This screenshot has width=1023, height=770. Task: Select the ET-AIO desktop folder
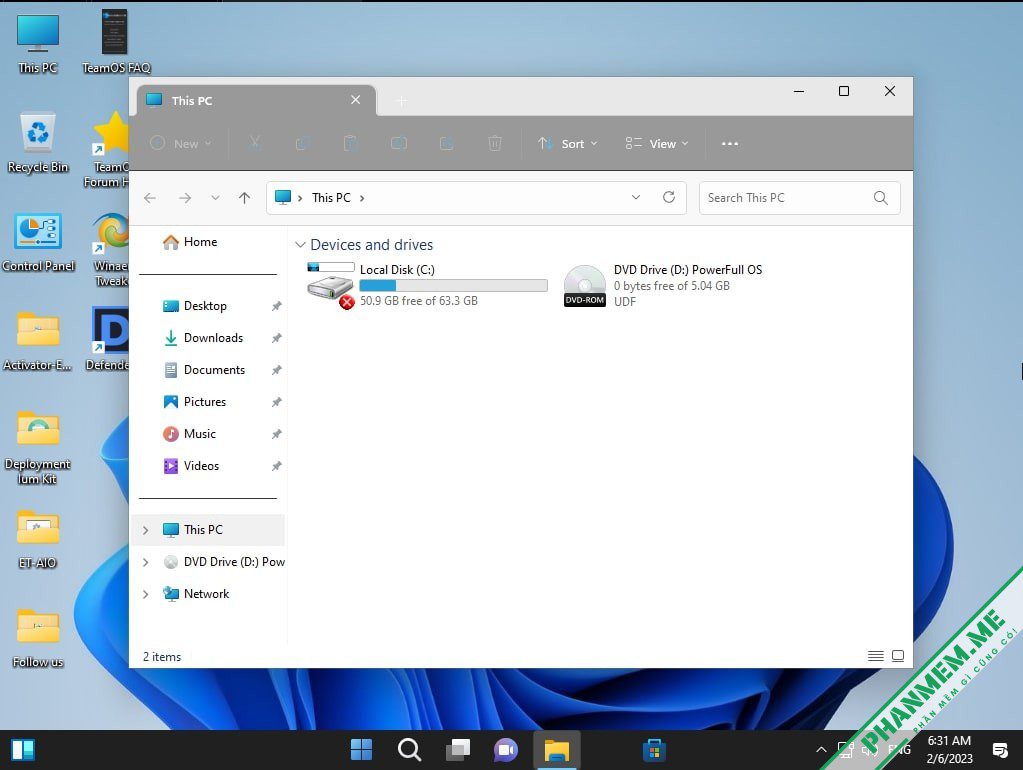coord(38,540)
